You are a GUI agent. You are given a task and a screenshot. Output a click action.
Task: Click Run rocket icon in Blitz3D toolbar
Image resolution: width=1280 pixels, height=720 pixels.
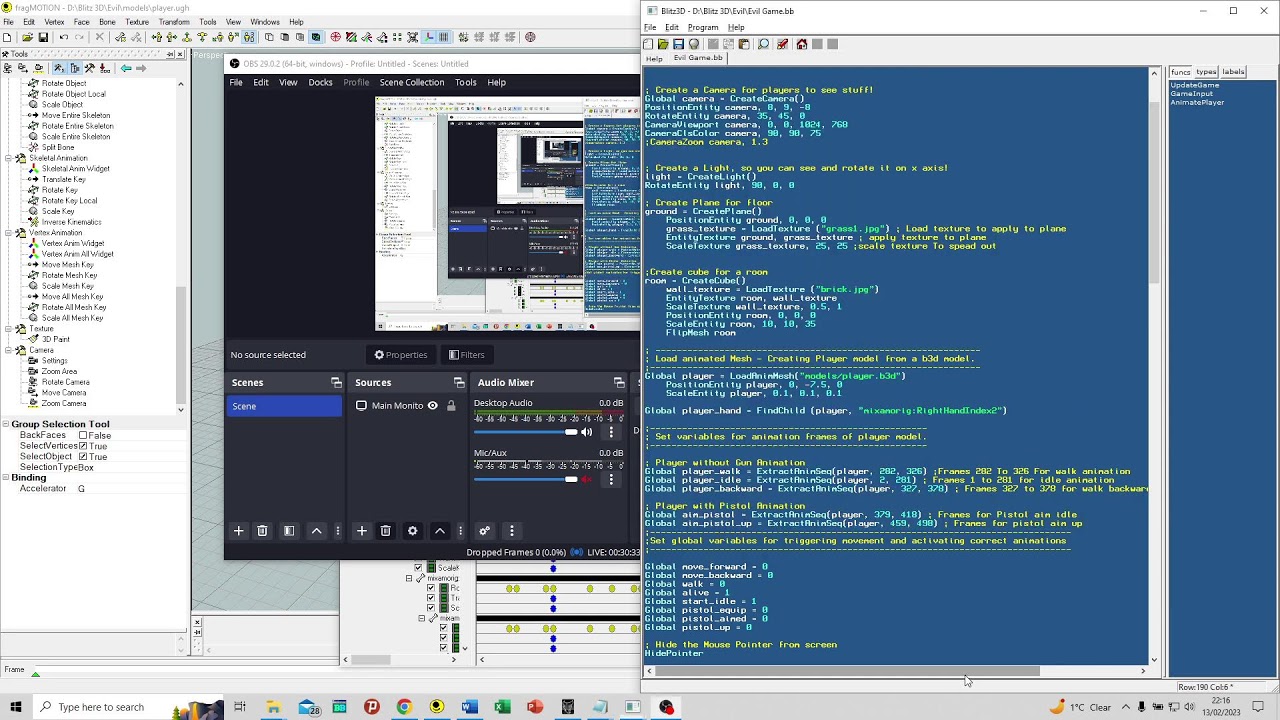coord(782,44)
